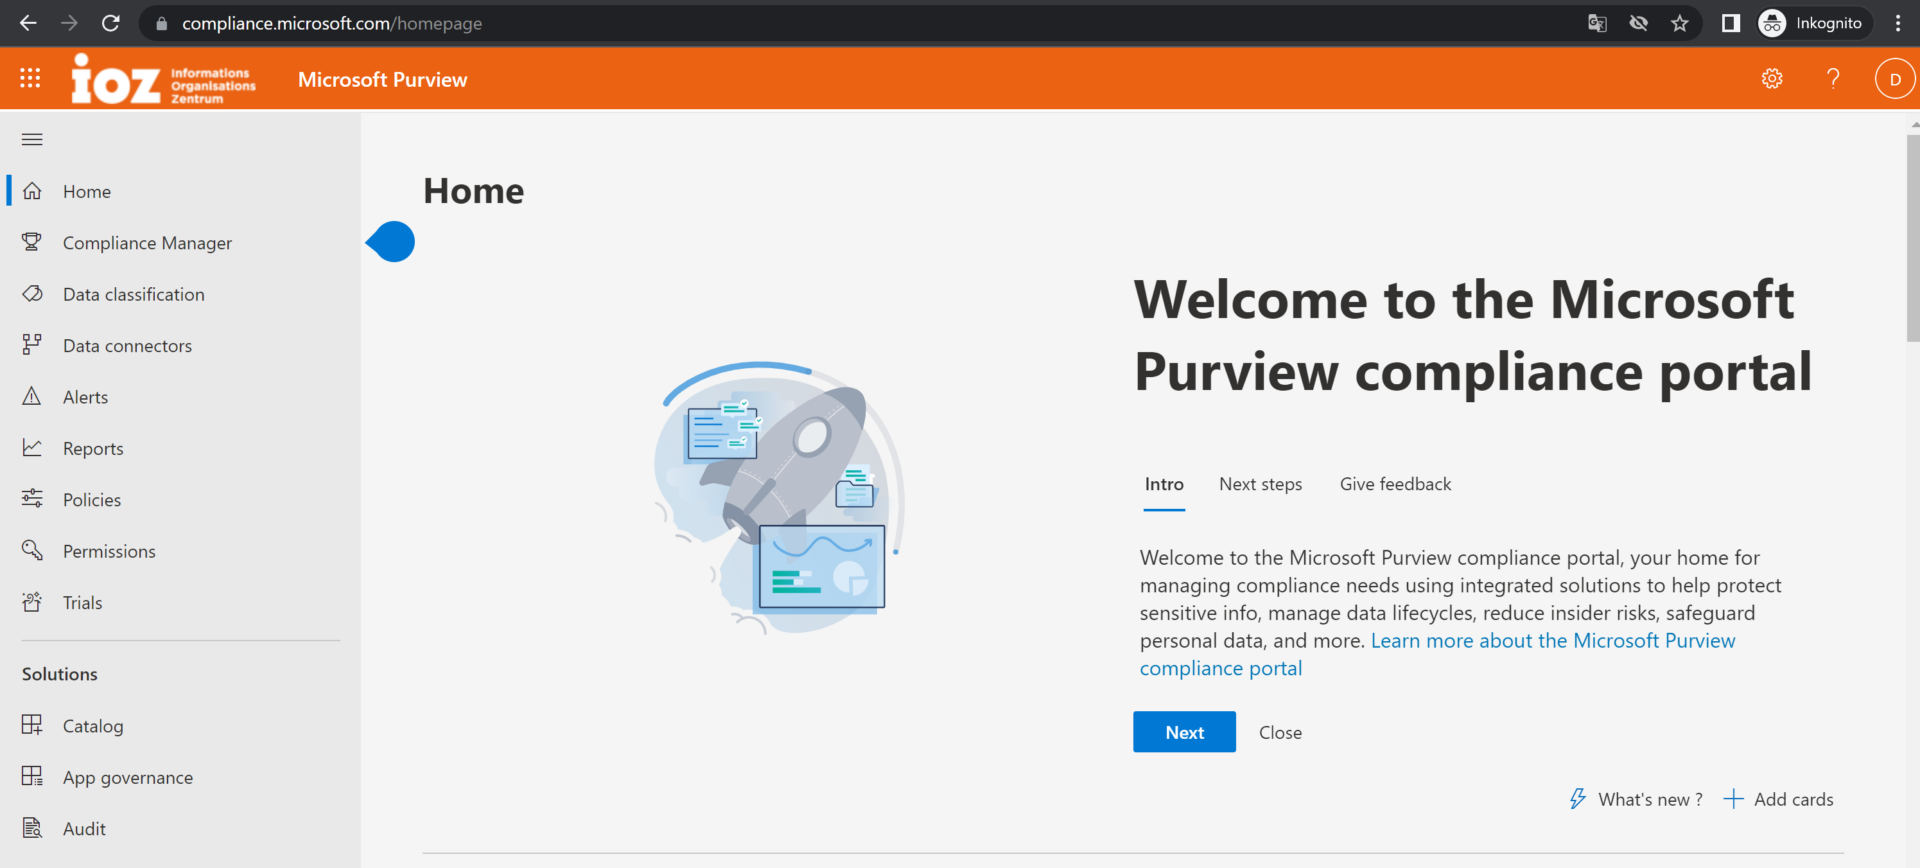Toggle the browser side panel icon

coord(1731,23)
